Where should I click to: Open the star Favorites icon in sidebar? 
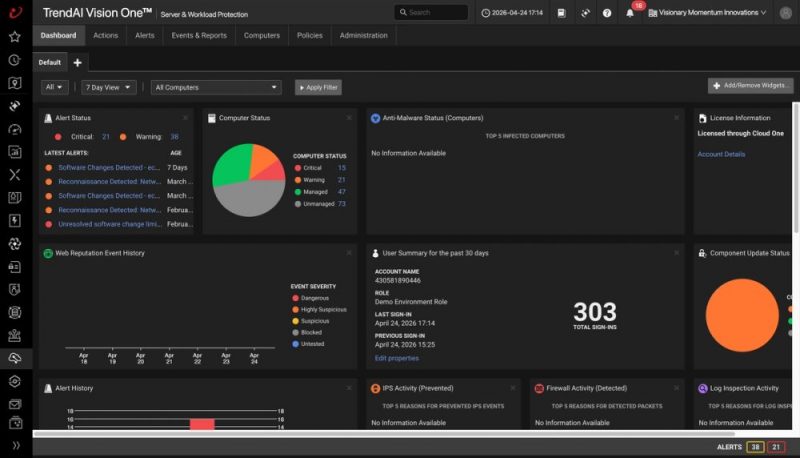tap(15, 36)
